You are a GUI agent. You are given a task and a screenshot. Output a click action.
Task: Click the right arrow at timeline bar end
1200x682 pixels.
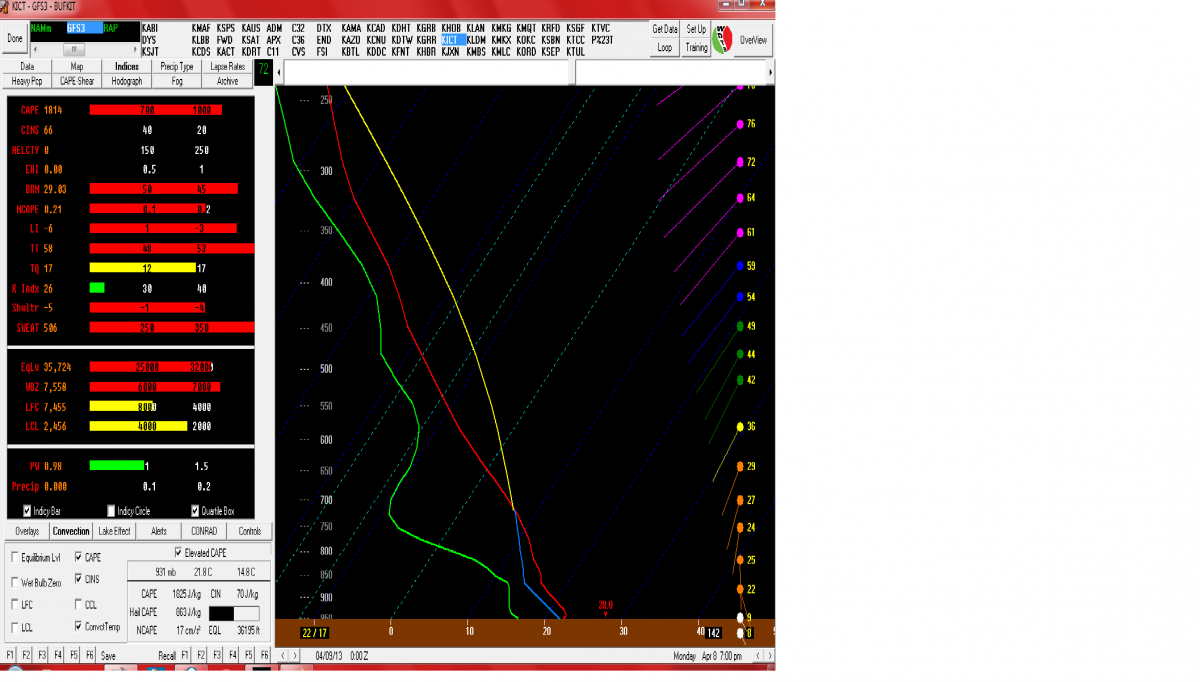[769, 73]
